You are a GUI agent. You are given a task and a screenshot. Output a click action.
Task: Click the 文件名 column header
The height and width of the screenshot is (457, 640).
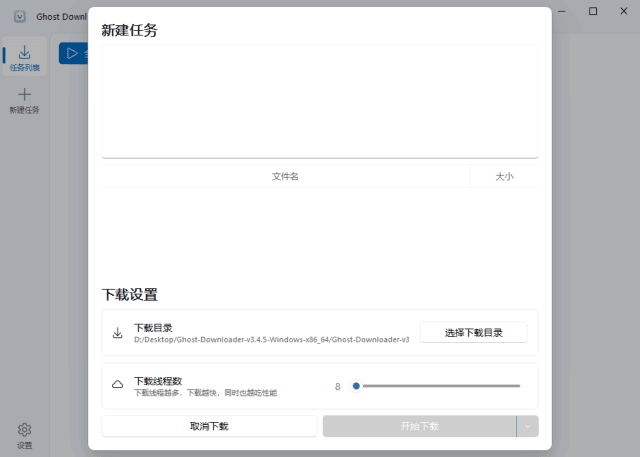(285, 176)
